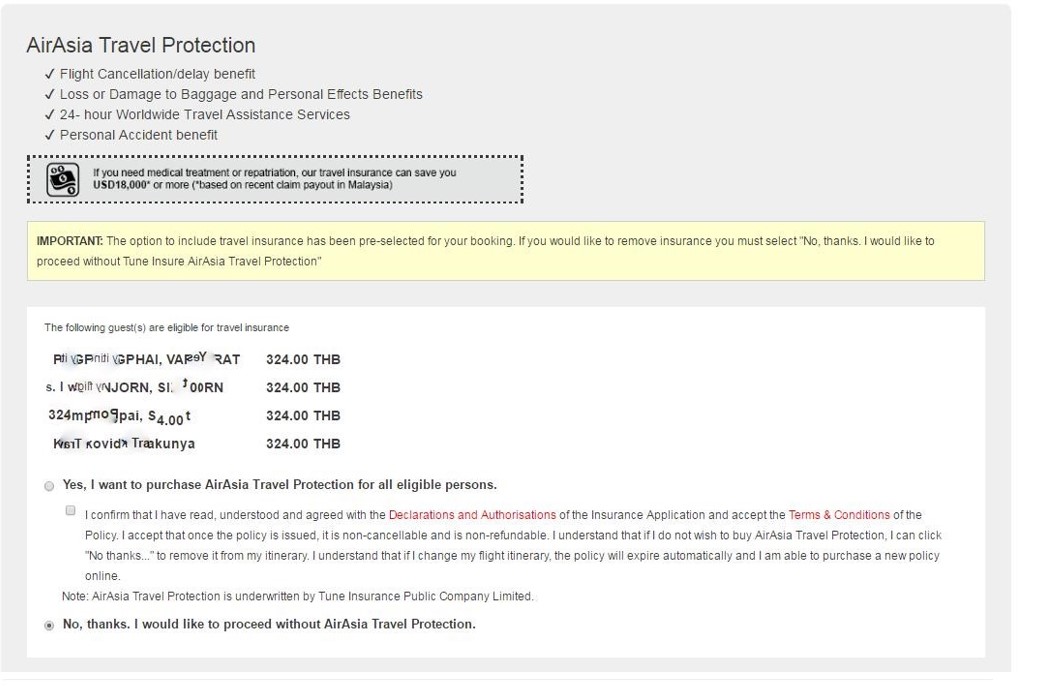
Task: Click '24- hour Worldwide Travel Assistance Services'
Action: click(x=204, y=115)
